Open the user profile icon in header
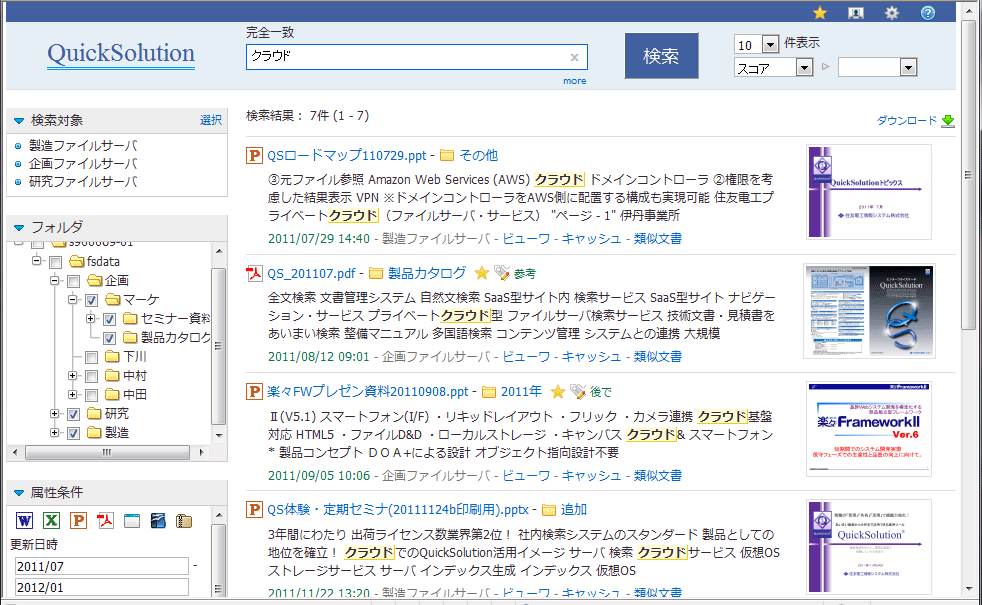Screen dimensions: 982x605 pos(855,13)
